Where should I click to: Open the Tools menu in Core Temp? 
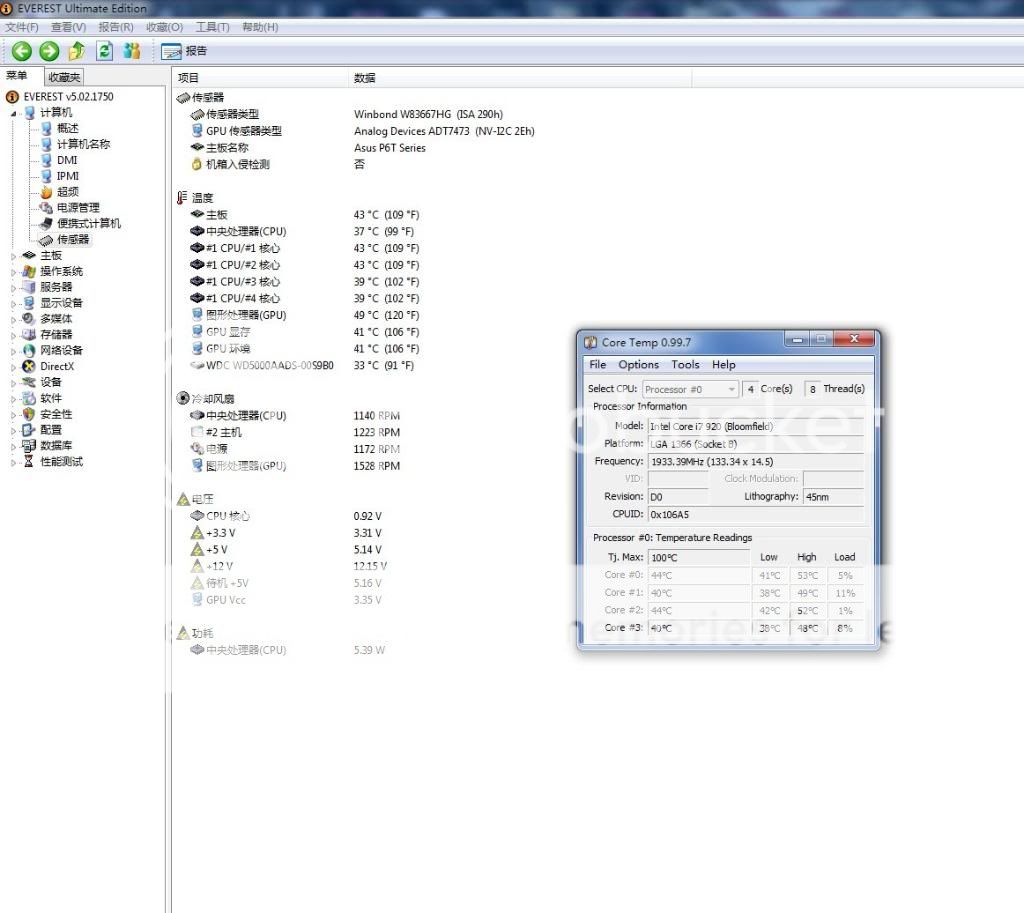[x=685, y=365]
